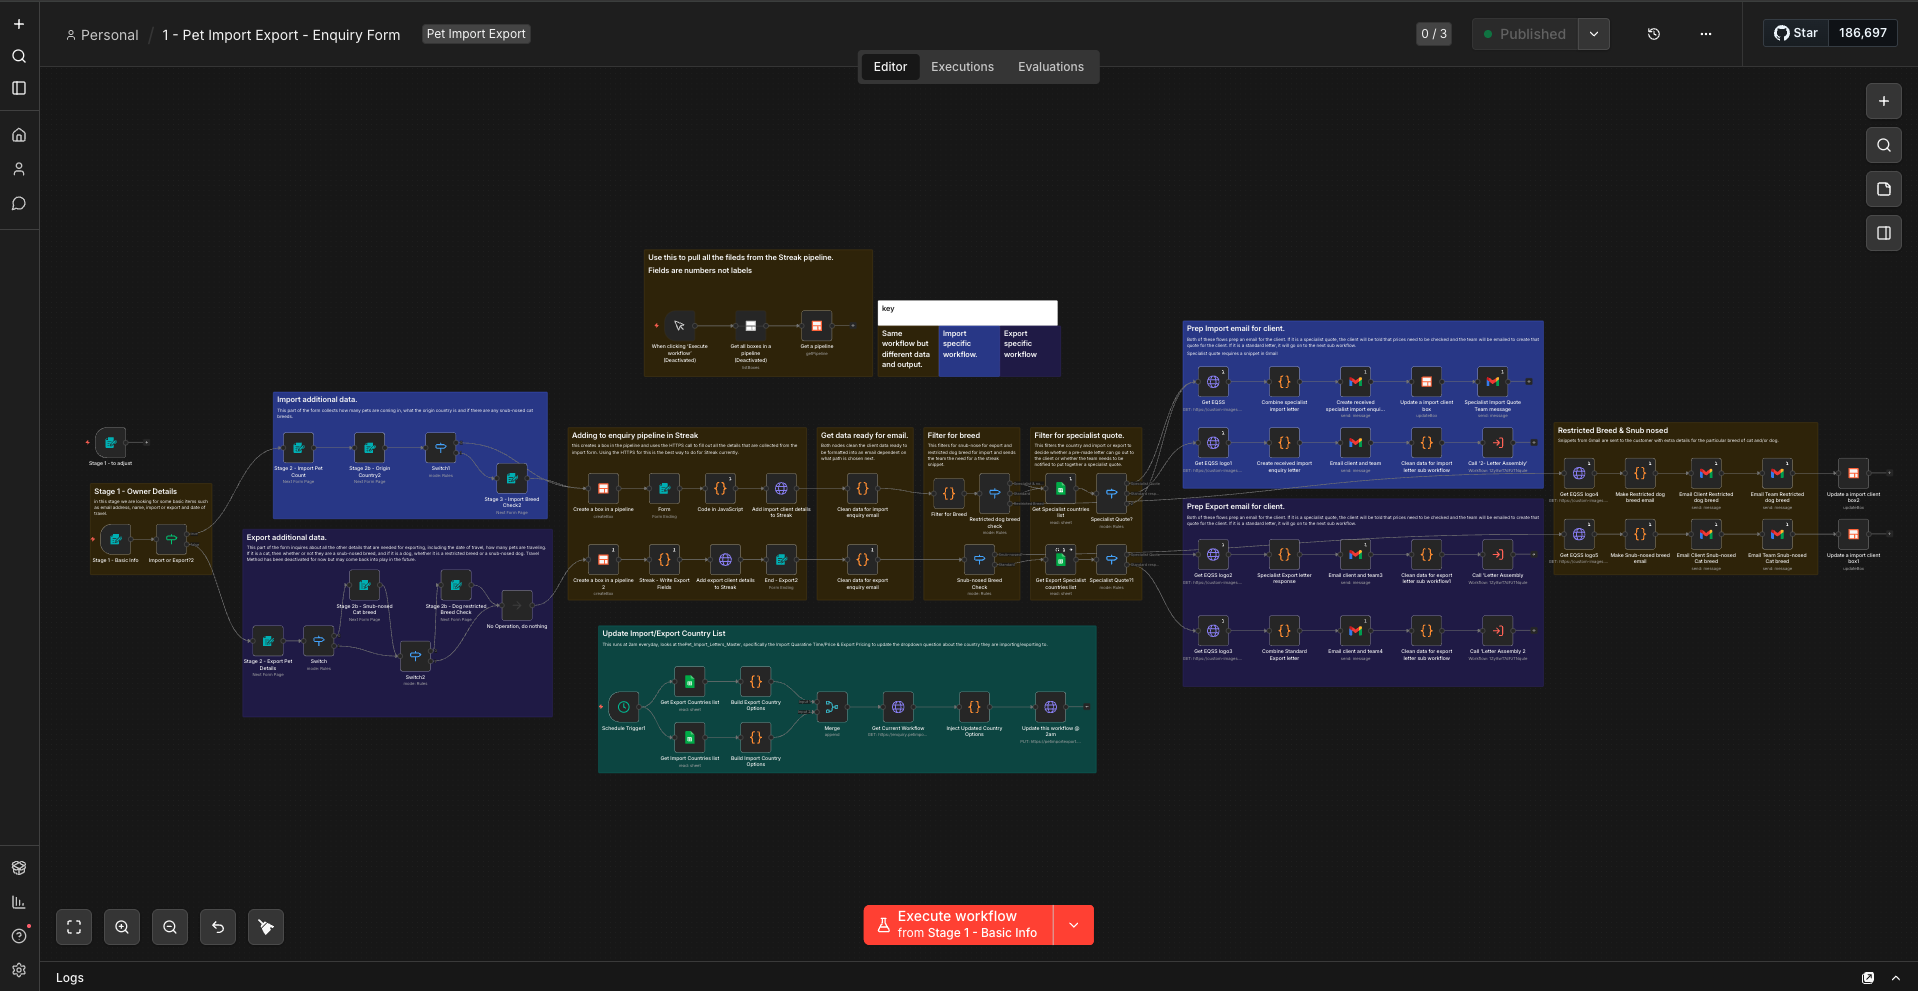Click the zoom in canvas button
The height and width of the screenshot is (991, 1918).
[x=122, y=927]
